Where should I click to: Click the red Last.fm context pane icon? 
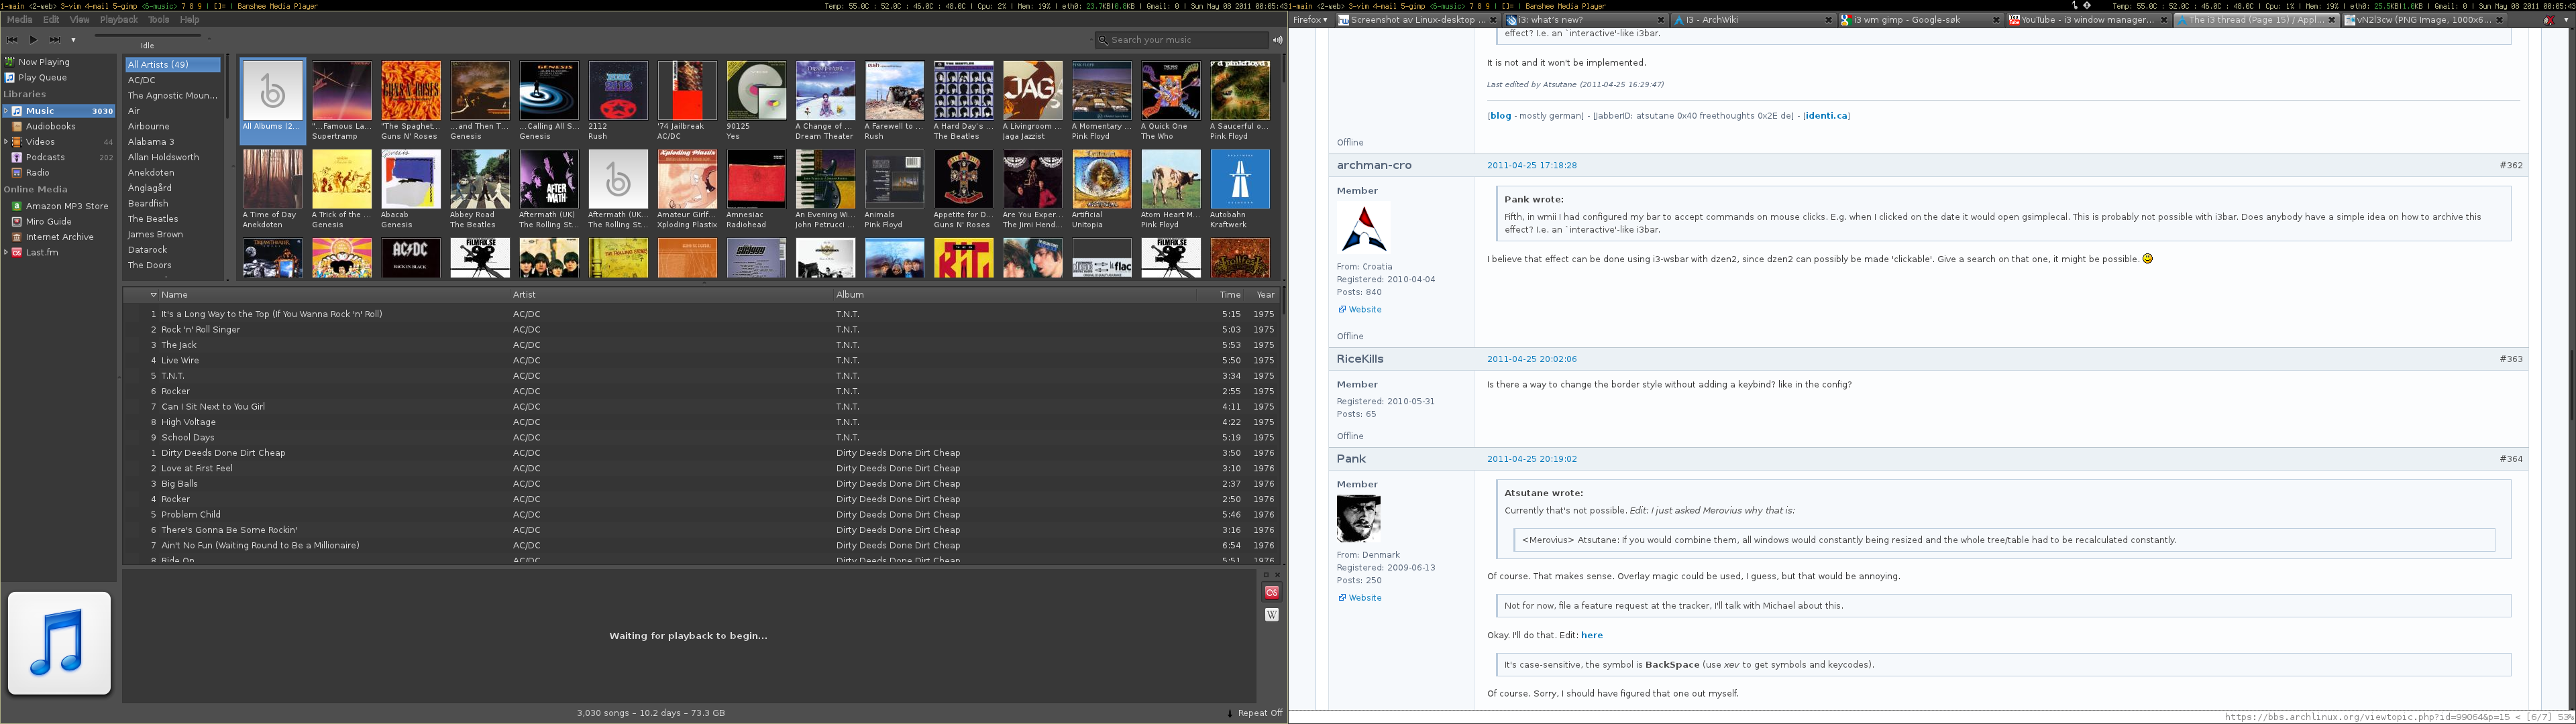click(x=1272, y=592)
